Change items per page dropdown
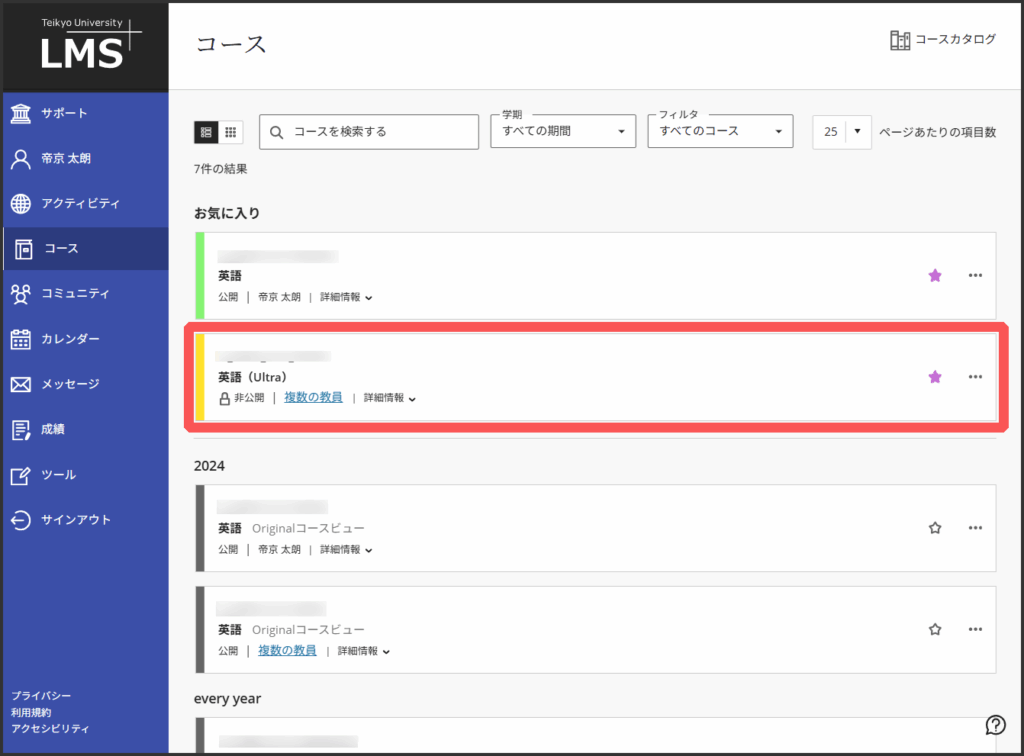 point(841,132)
